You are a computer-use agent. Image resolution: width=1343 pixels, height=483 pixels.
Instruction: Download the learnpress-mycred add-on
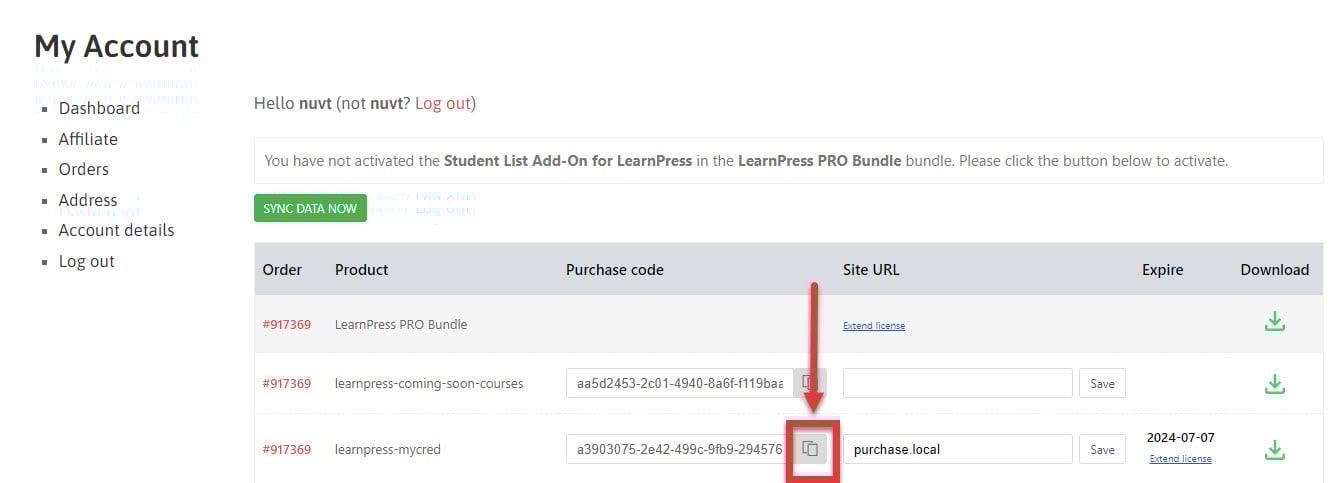point(1274,450)
